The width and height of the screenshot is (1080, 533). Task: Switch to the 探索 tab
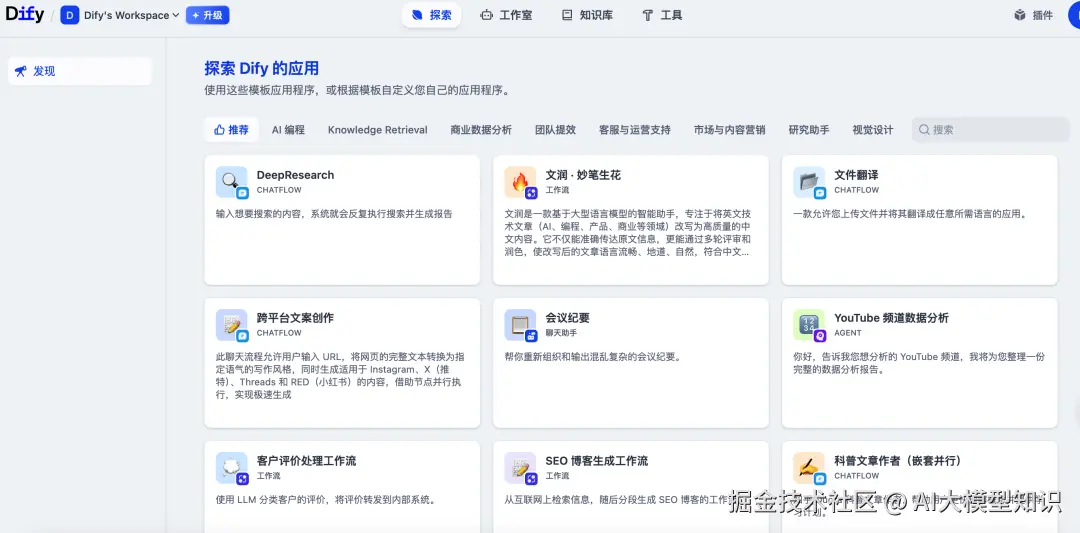pos(431,15)
